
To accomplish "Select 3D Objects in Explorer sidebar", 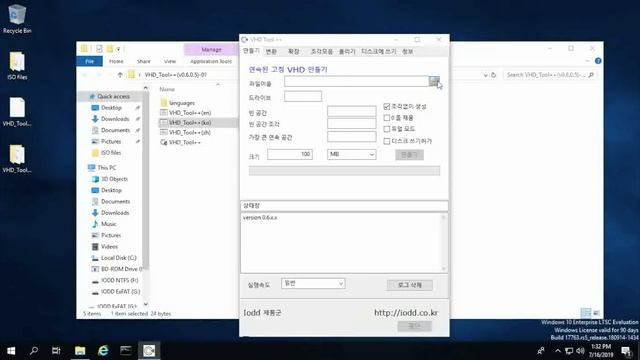I will 114,179.
